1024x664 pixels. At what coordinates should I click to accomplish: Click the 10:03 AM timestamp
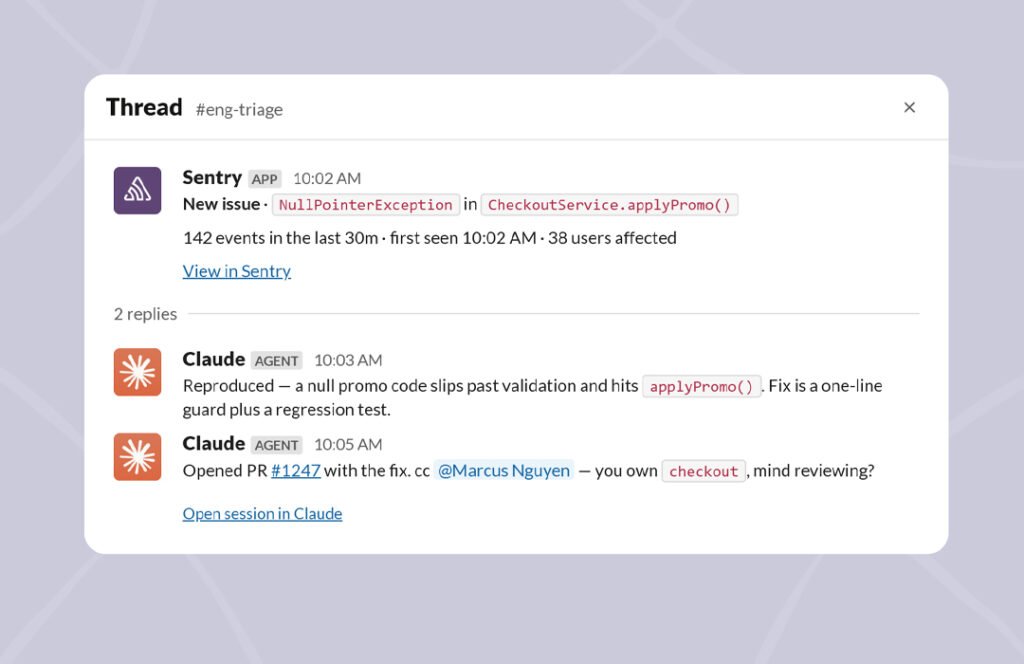[x=348, y=360]
